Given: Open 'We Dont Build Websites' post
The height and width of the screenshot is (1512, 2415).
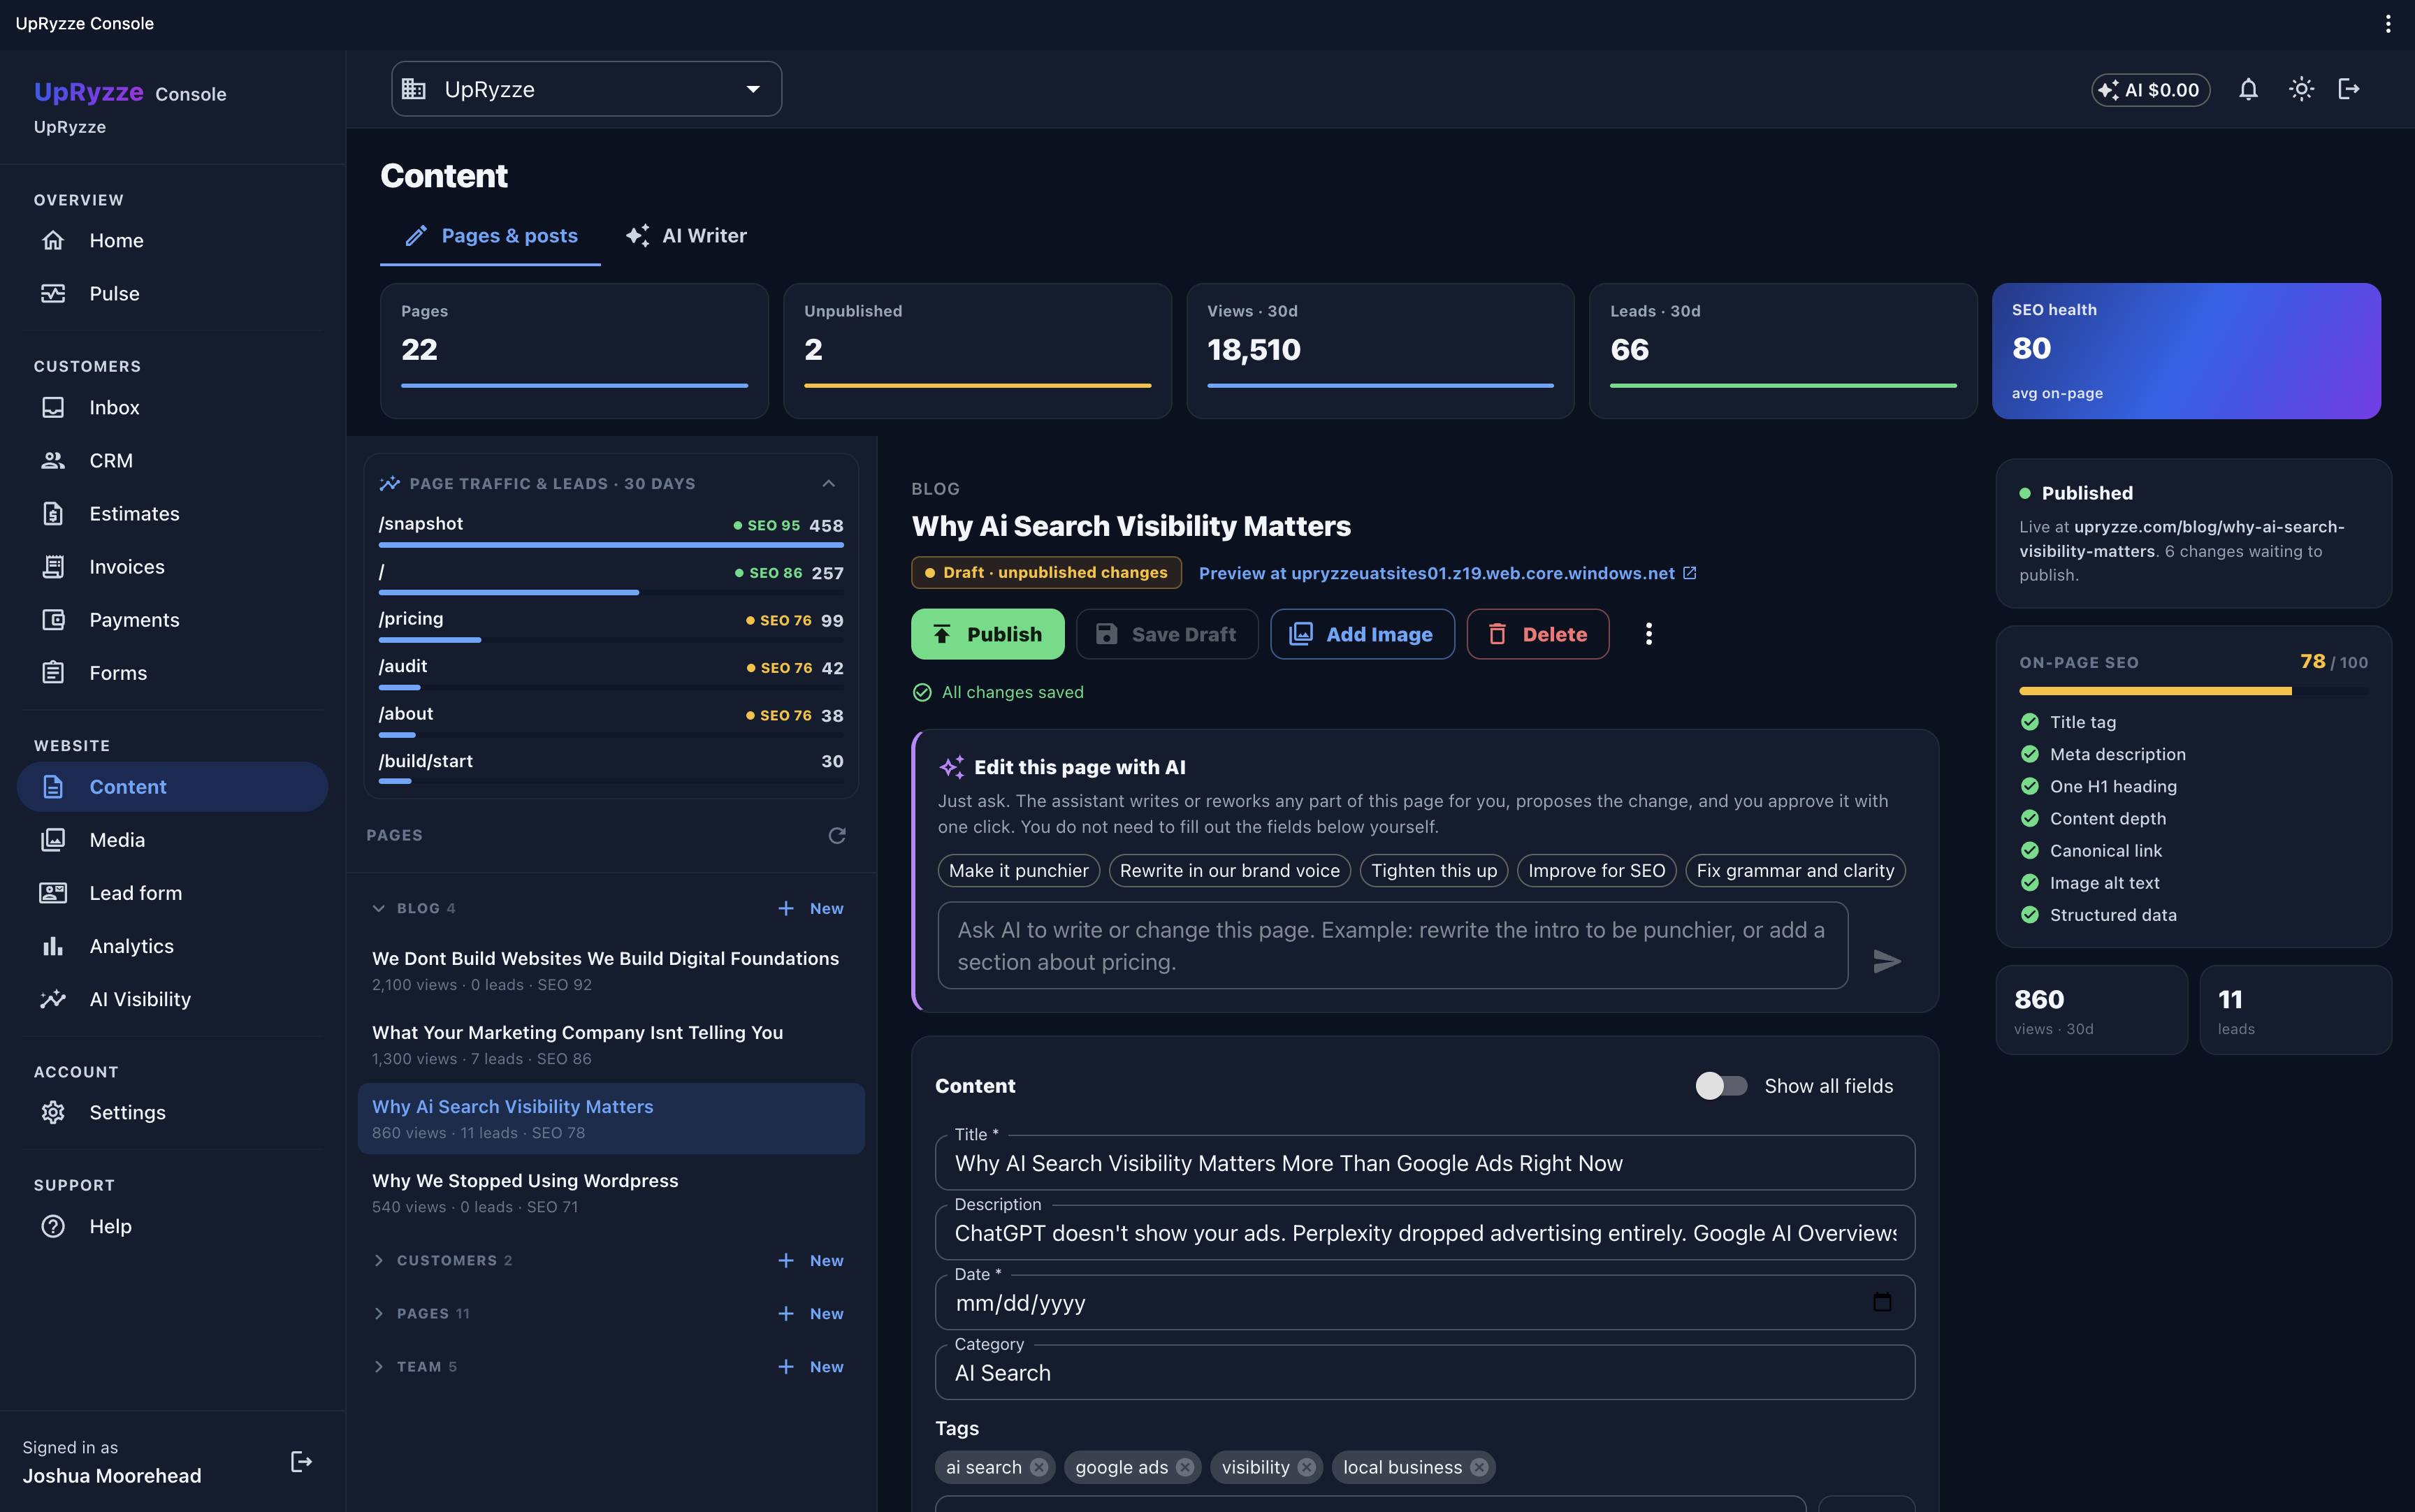Looking at the screenshot, I should point(611,970).
